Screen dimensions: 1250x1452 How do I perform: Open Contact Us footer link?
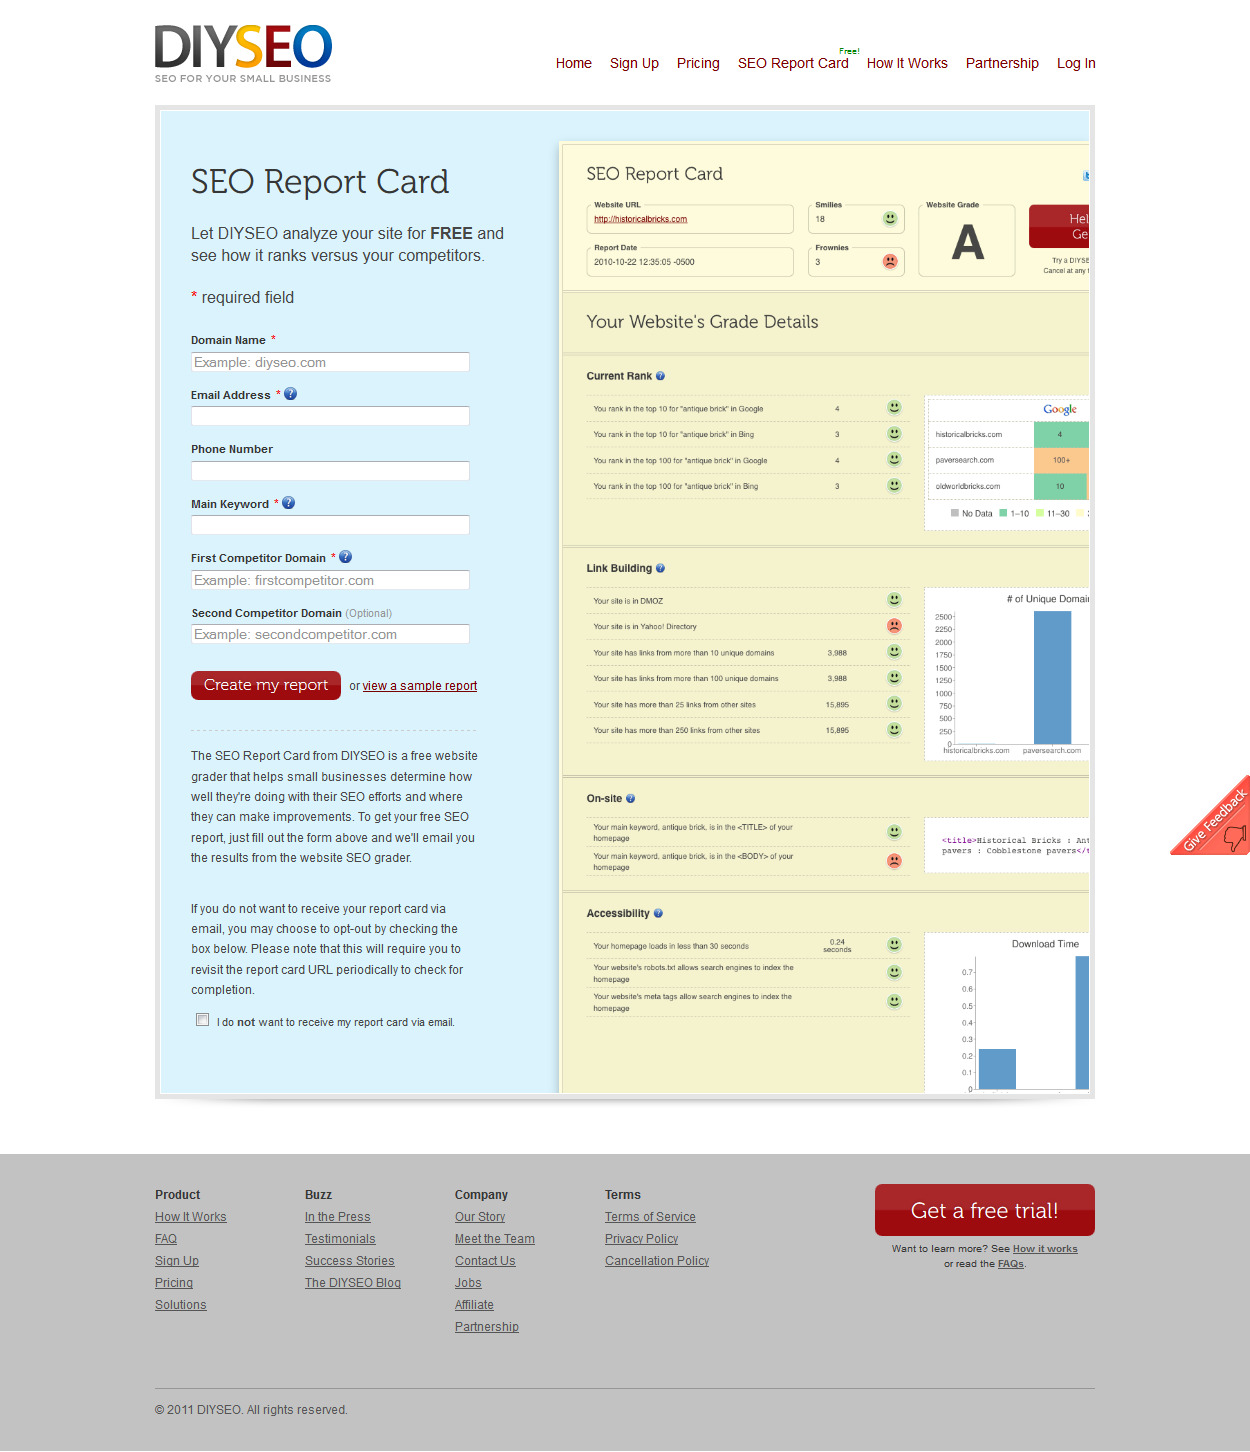pyautogui.click(x=485, y=1261)
